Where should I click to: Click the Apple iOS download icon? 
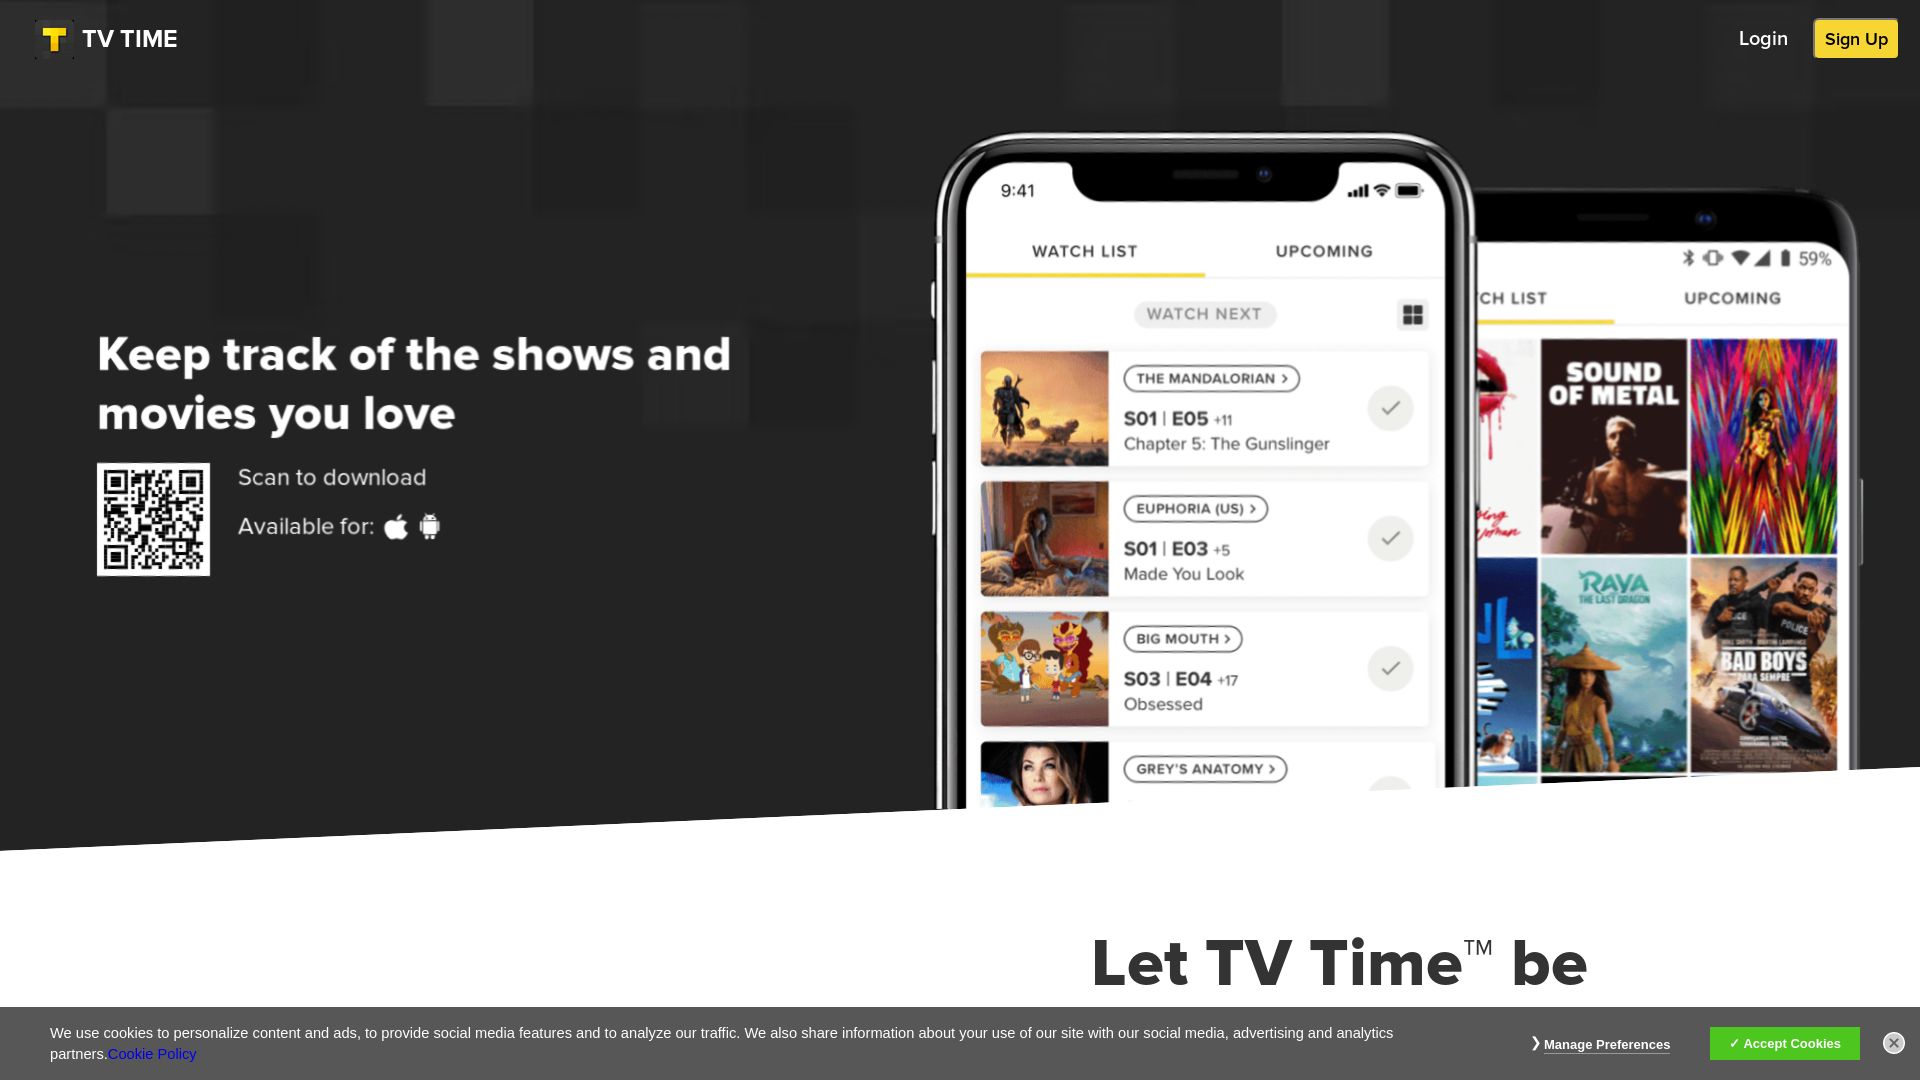(396, 526)
